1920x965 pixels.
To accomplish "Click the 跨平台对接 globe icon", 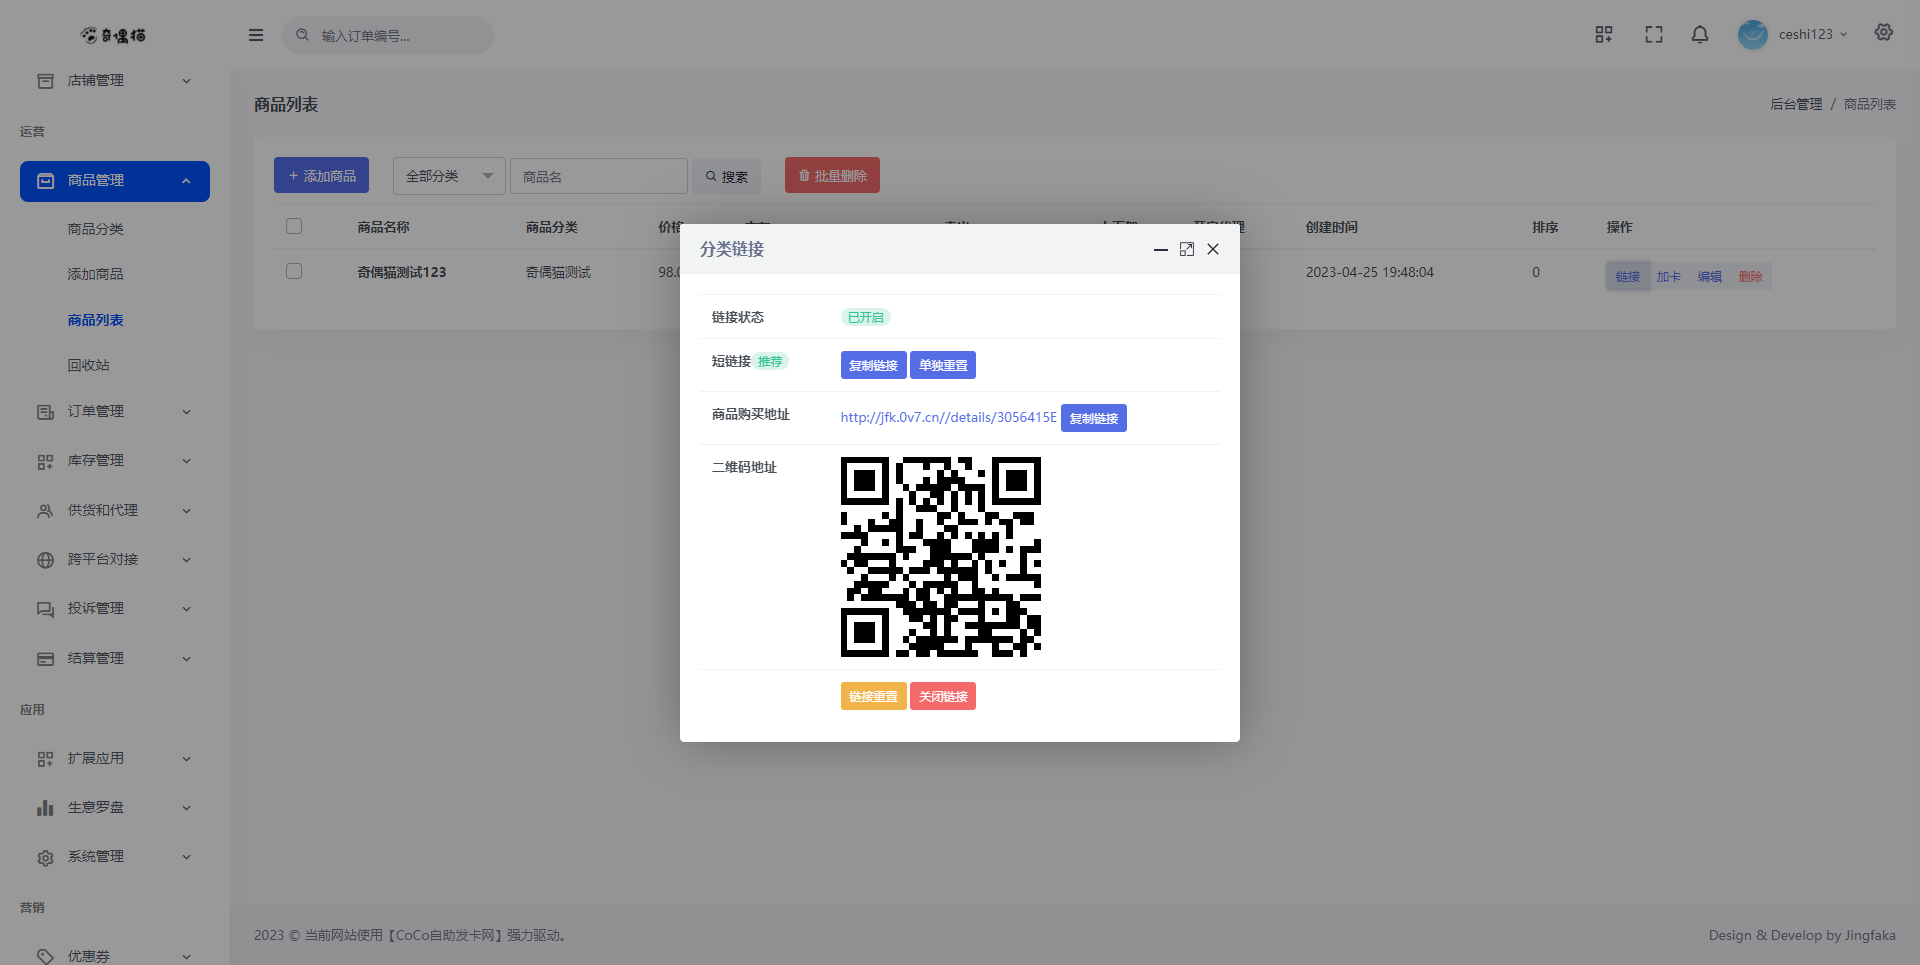I will point(45,560).
